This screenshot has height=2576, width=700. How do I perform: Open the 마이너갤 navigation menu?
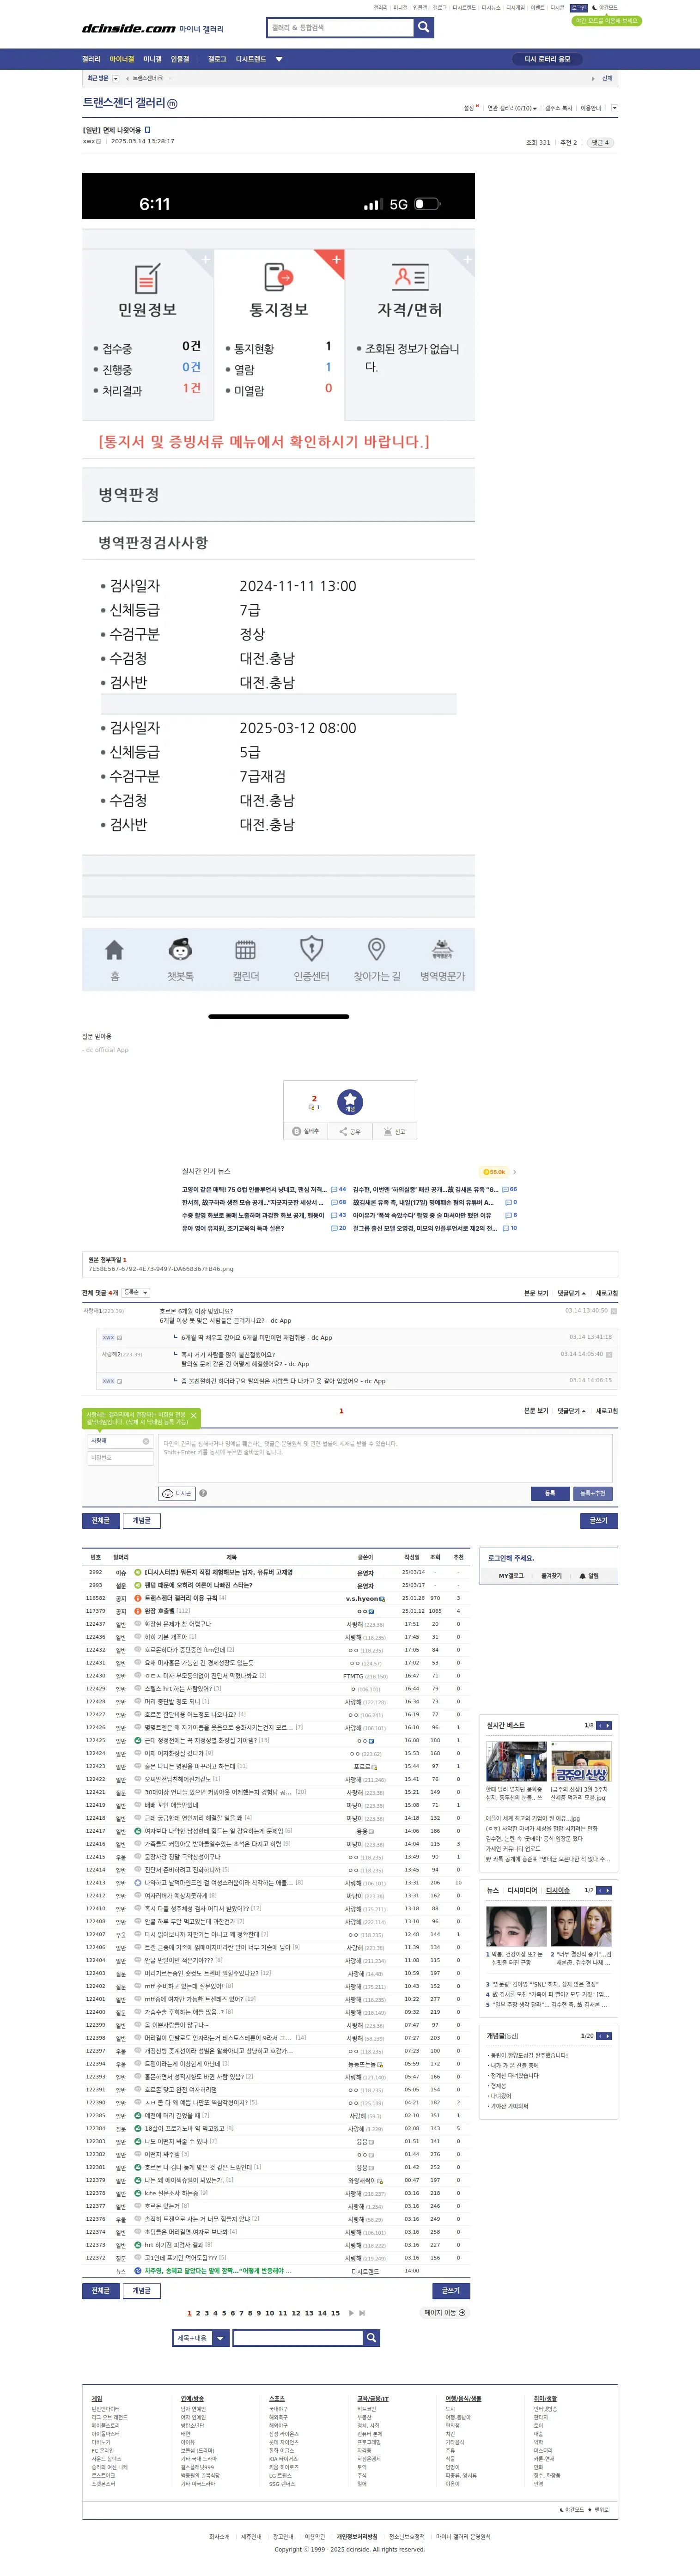click(122, 59)
